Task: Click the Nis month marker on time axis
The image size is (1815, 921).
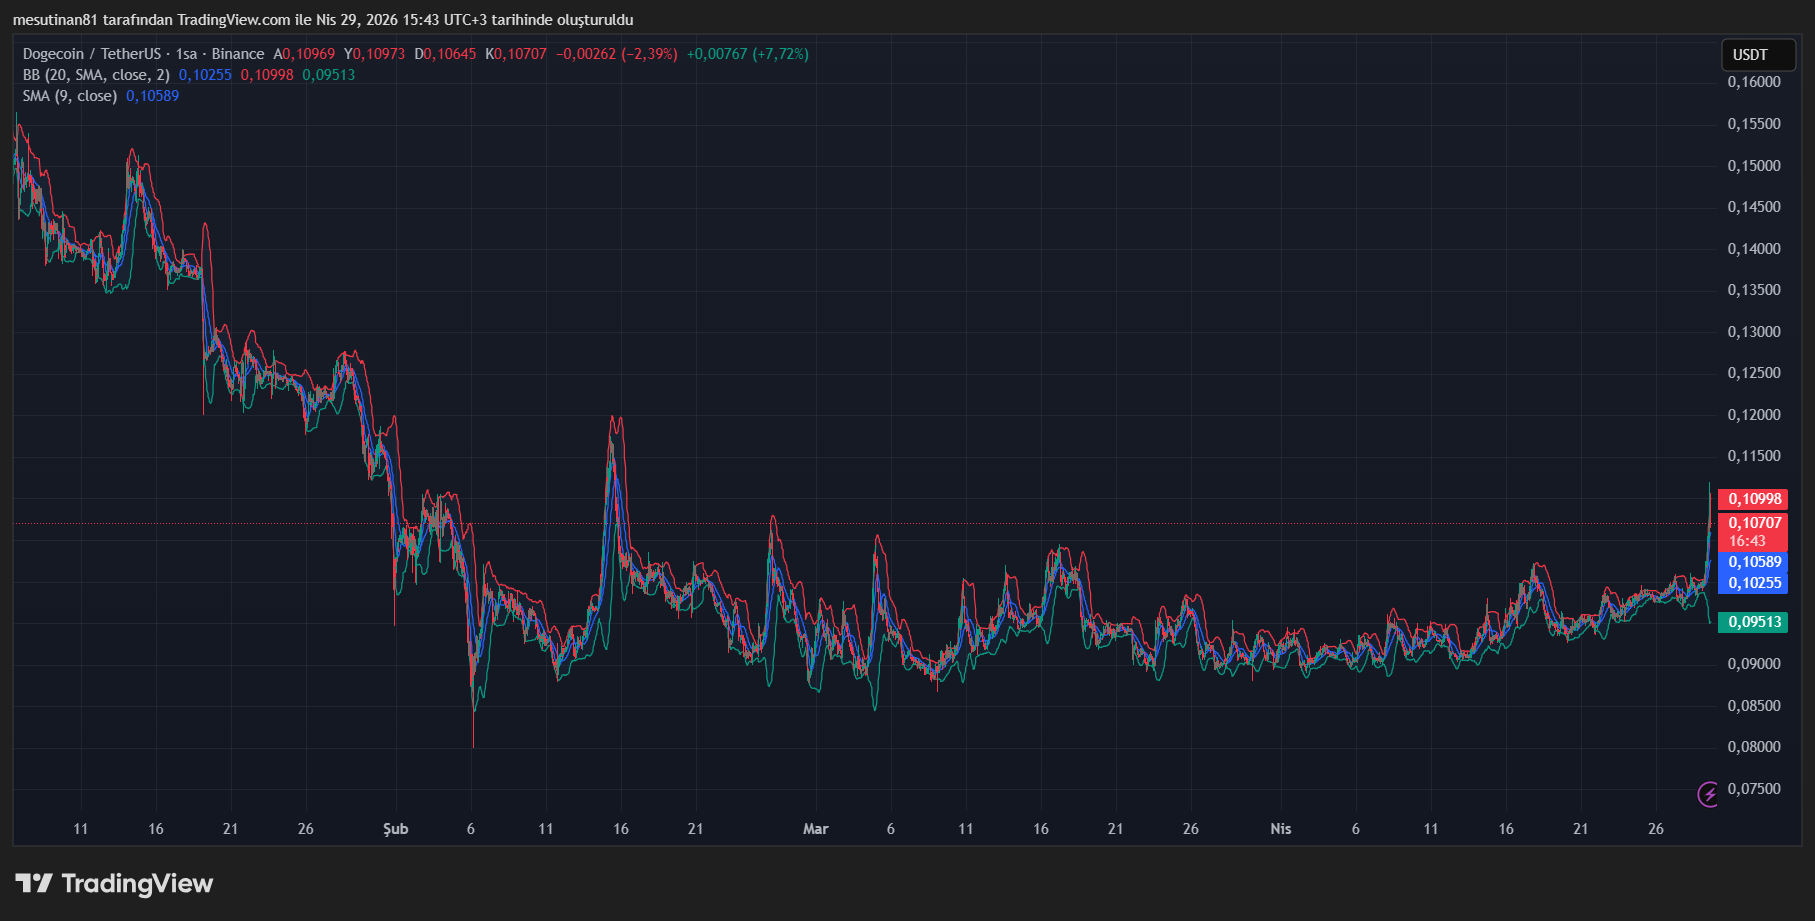Action: 1280,829
